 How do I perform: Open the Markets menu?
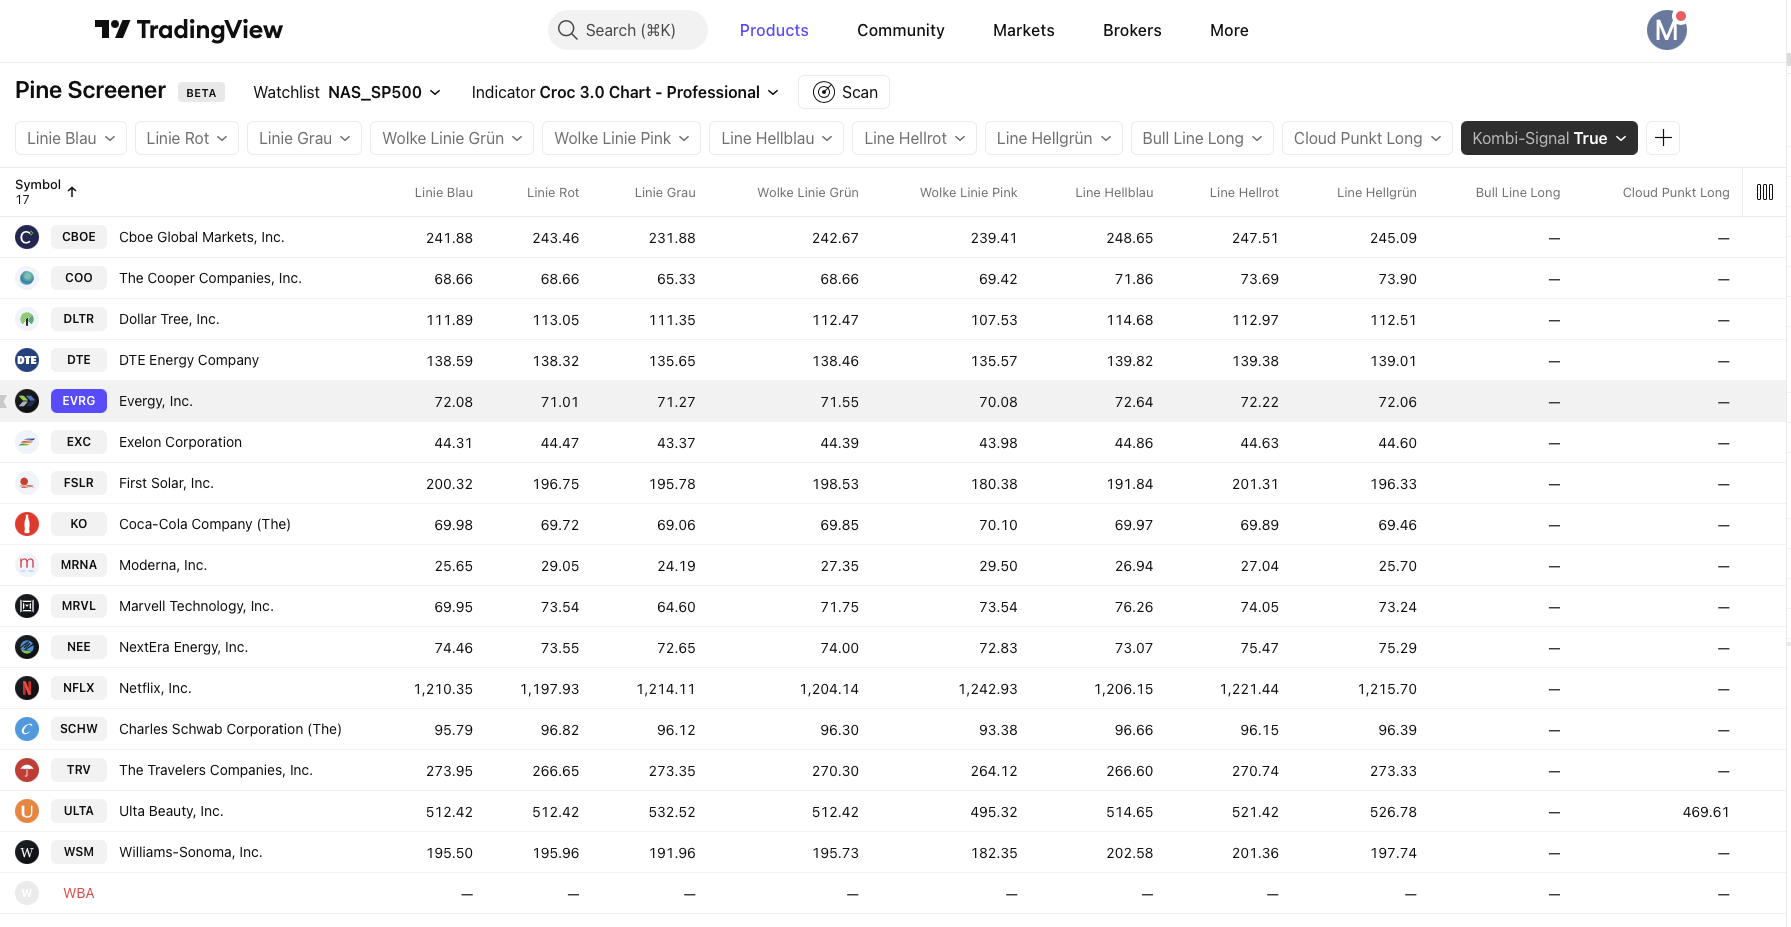(x=1023, y=30)
